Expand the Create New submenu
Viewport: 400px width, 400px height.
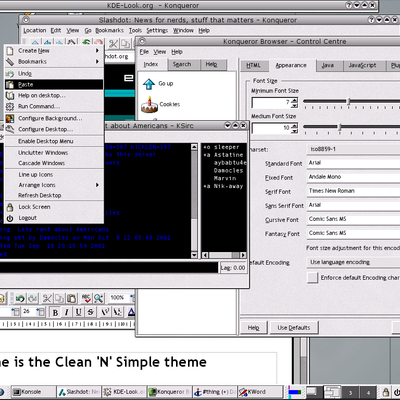[54, 51]
